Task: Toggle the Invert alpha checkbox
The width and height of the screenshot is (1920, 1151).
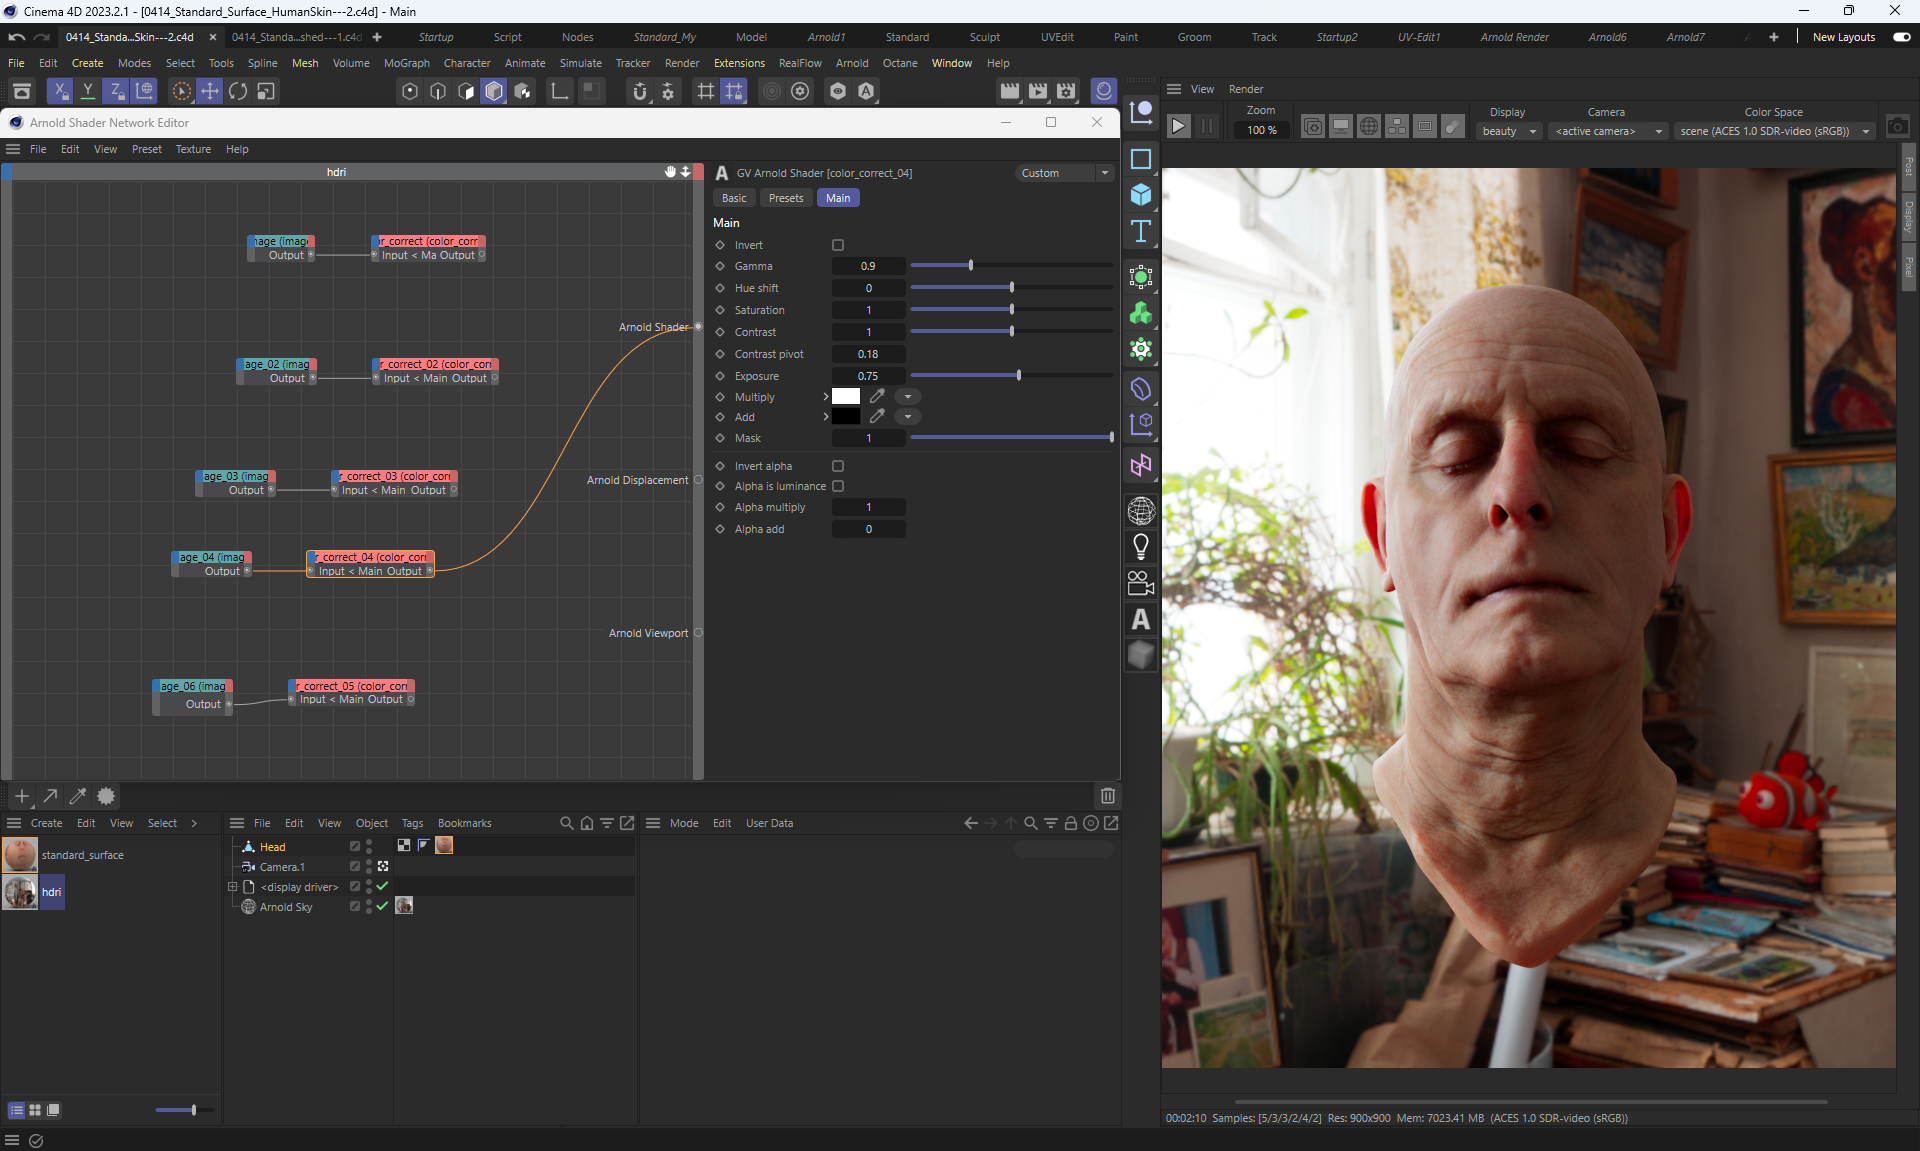Action: (838, 466)
